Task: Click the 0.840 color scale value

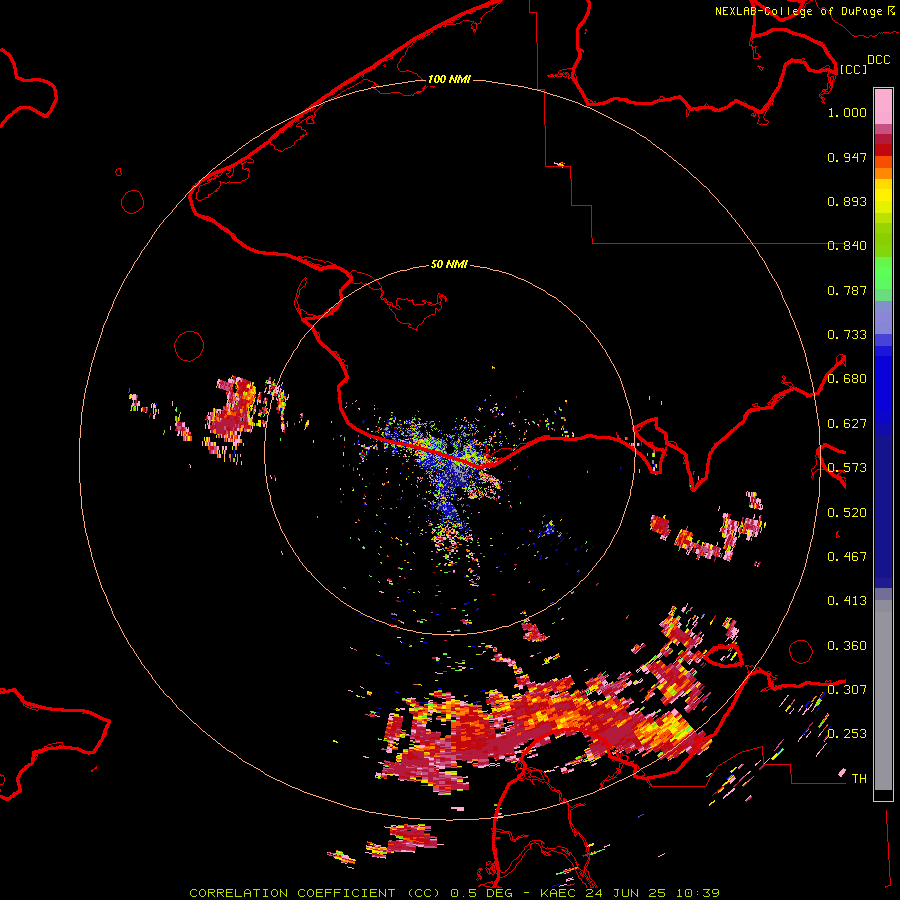Action: point(847,246)
